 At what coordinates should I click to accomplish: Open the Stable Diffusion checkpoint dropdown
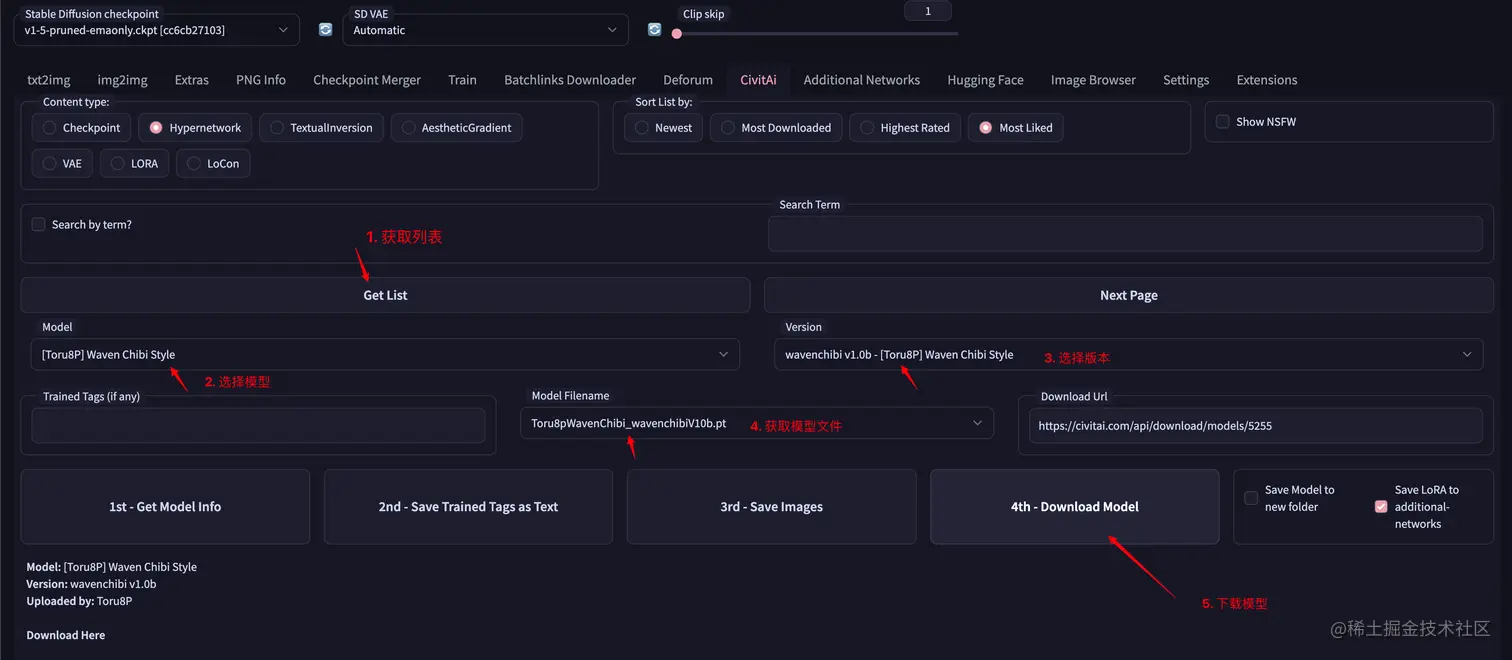[156, 30]
